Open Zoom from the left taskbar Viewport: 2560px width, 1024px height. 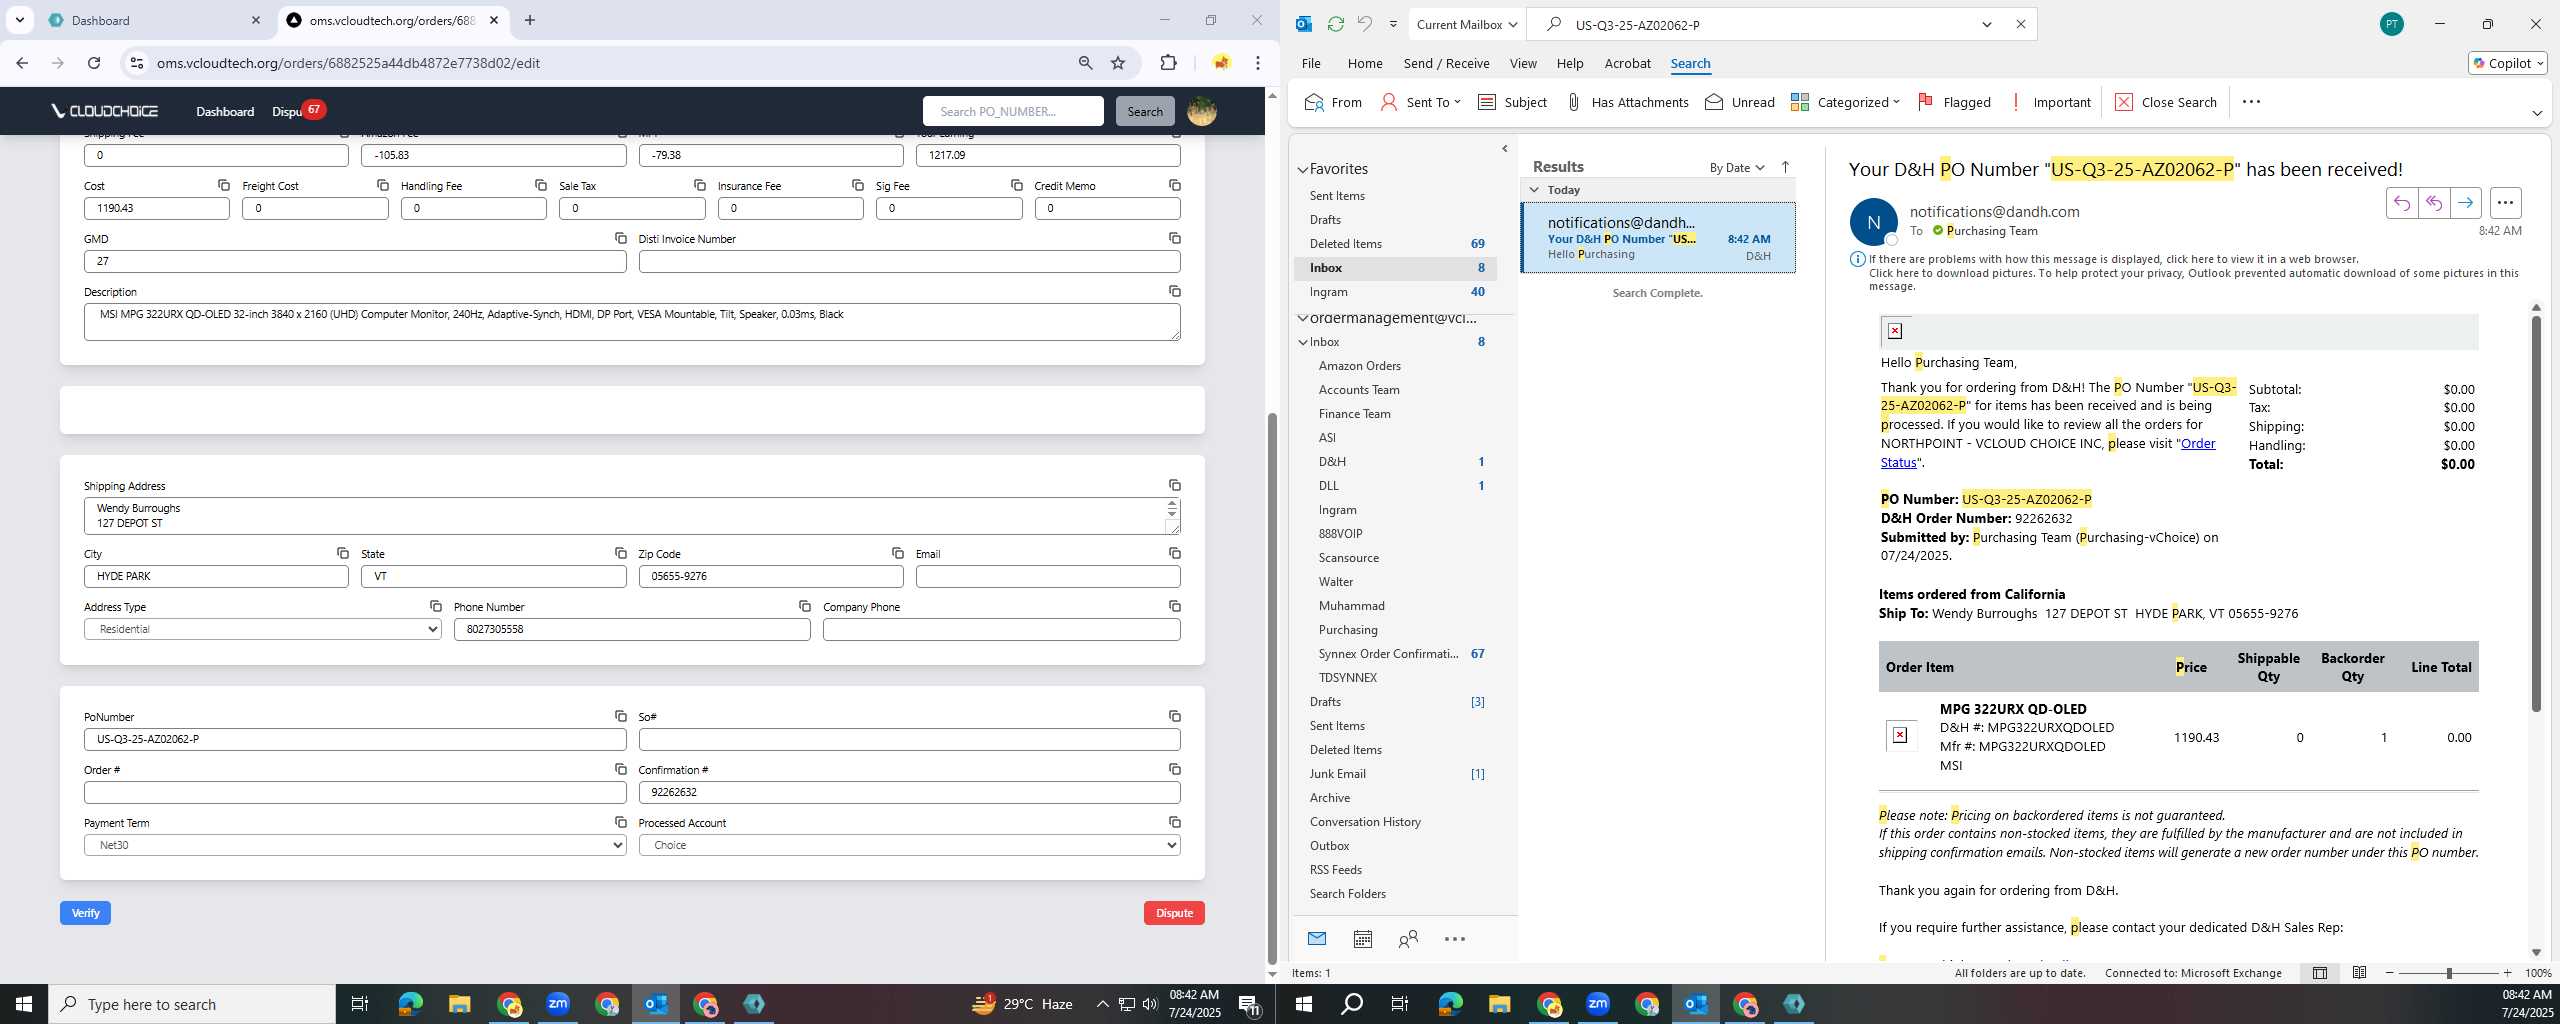557,1004
